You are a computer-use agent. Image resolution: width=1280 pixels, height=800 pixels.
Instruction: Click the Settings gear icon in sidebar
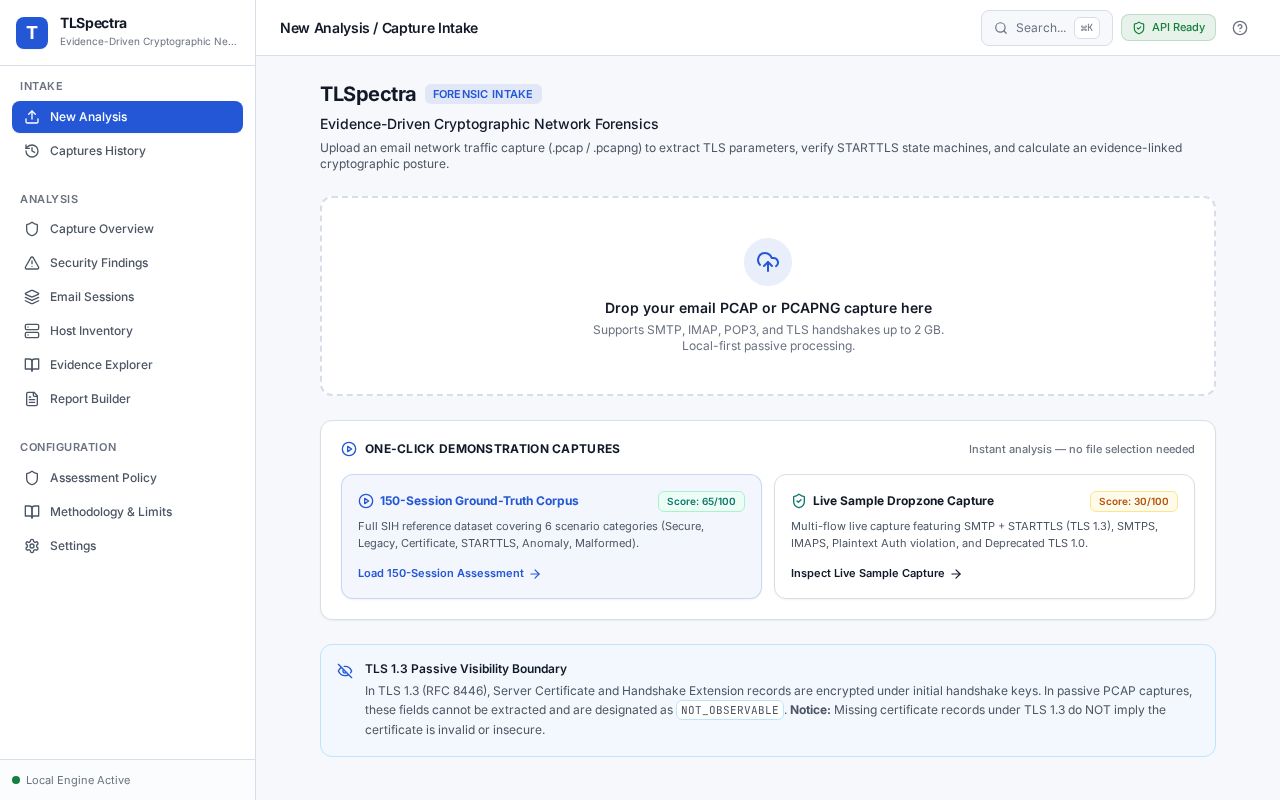click(32, 546)
